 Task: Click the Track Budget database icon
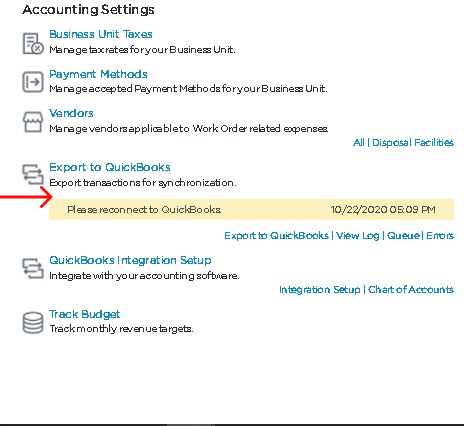pos(33,322)
